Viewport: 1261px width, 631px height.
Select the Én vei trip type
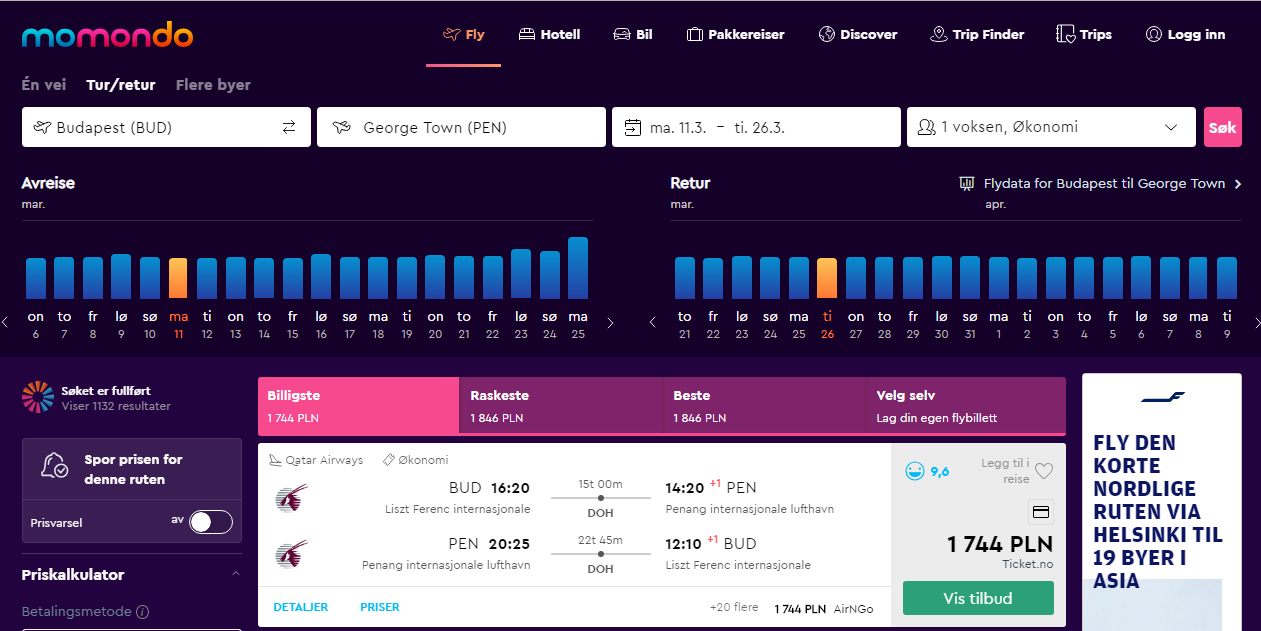click(x=44, y=85)
